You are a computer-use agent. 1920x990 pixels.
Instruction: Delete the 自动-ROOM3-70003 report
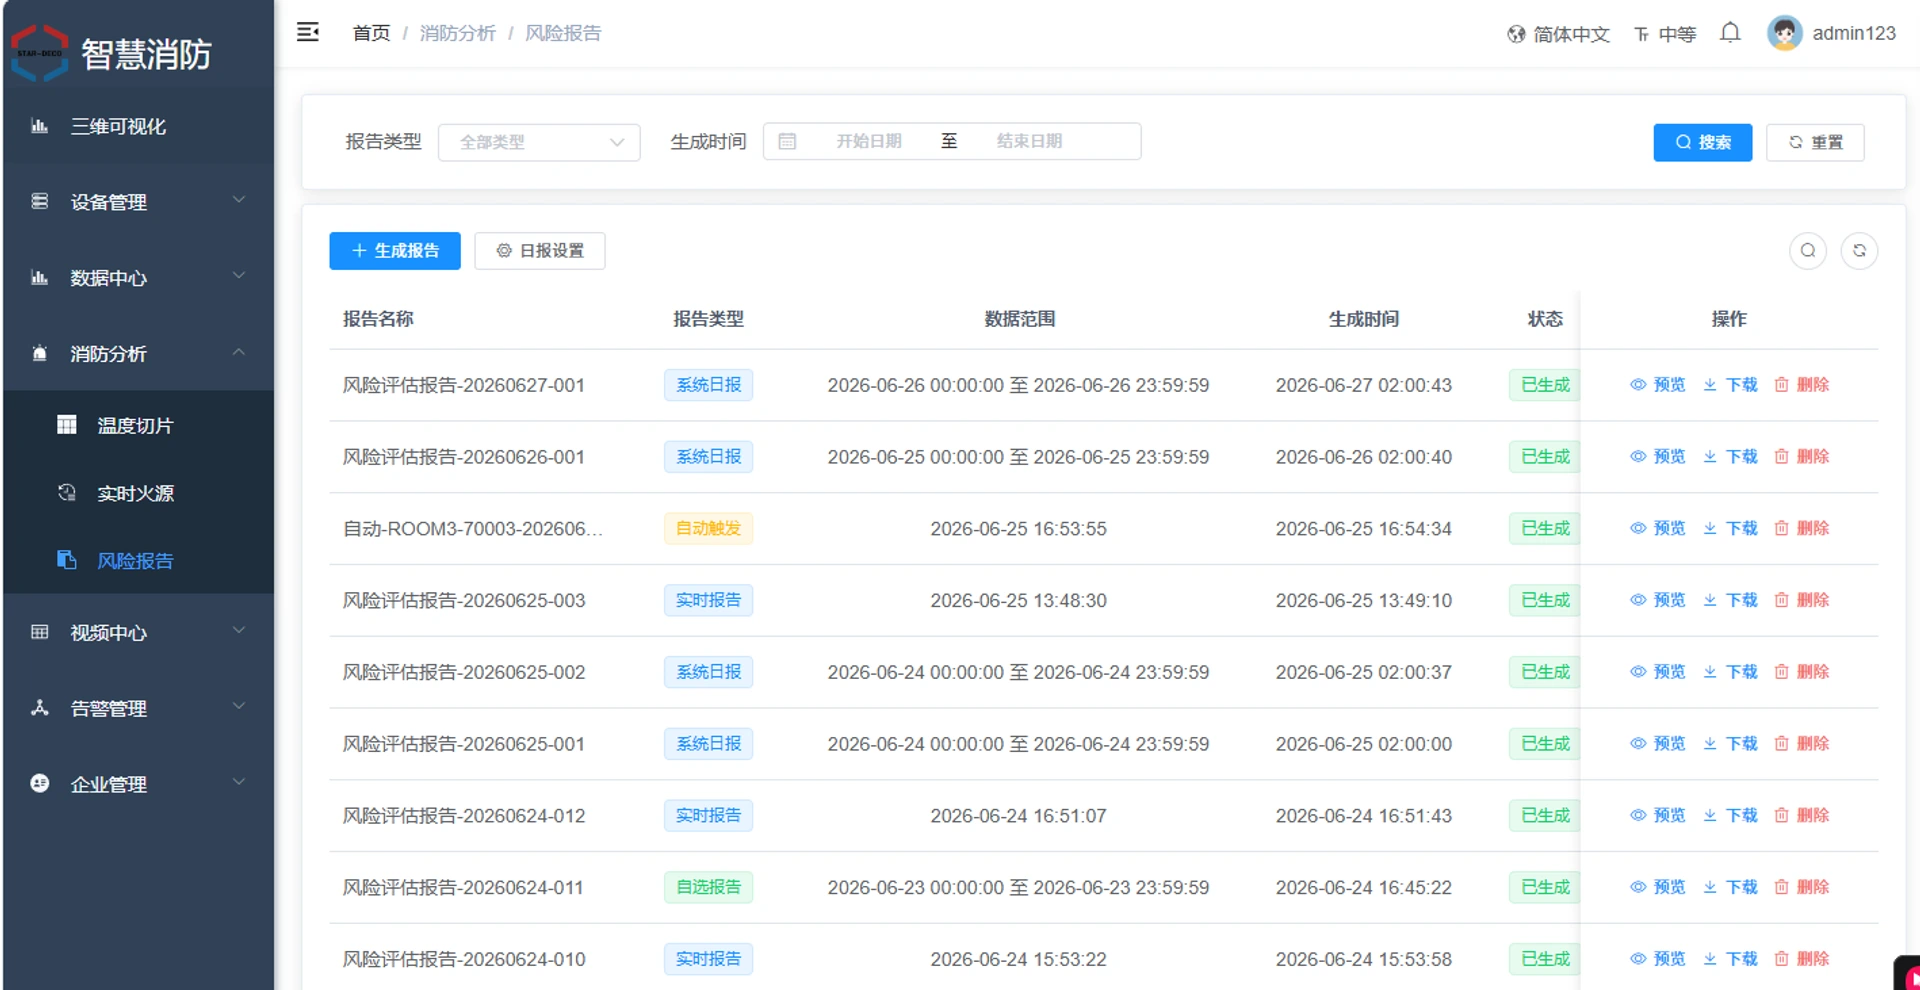pos(1802,529)
